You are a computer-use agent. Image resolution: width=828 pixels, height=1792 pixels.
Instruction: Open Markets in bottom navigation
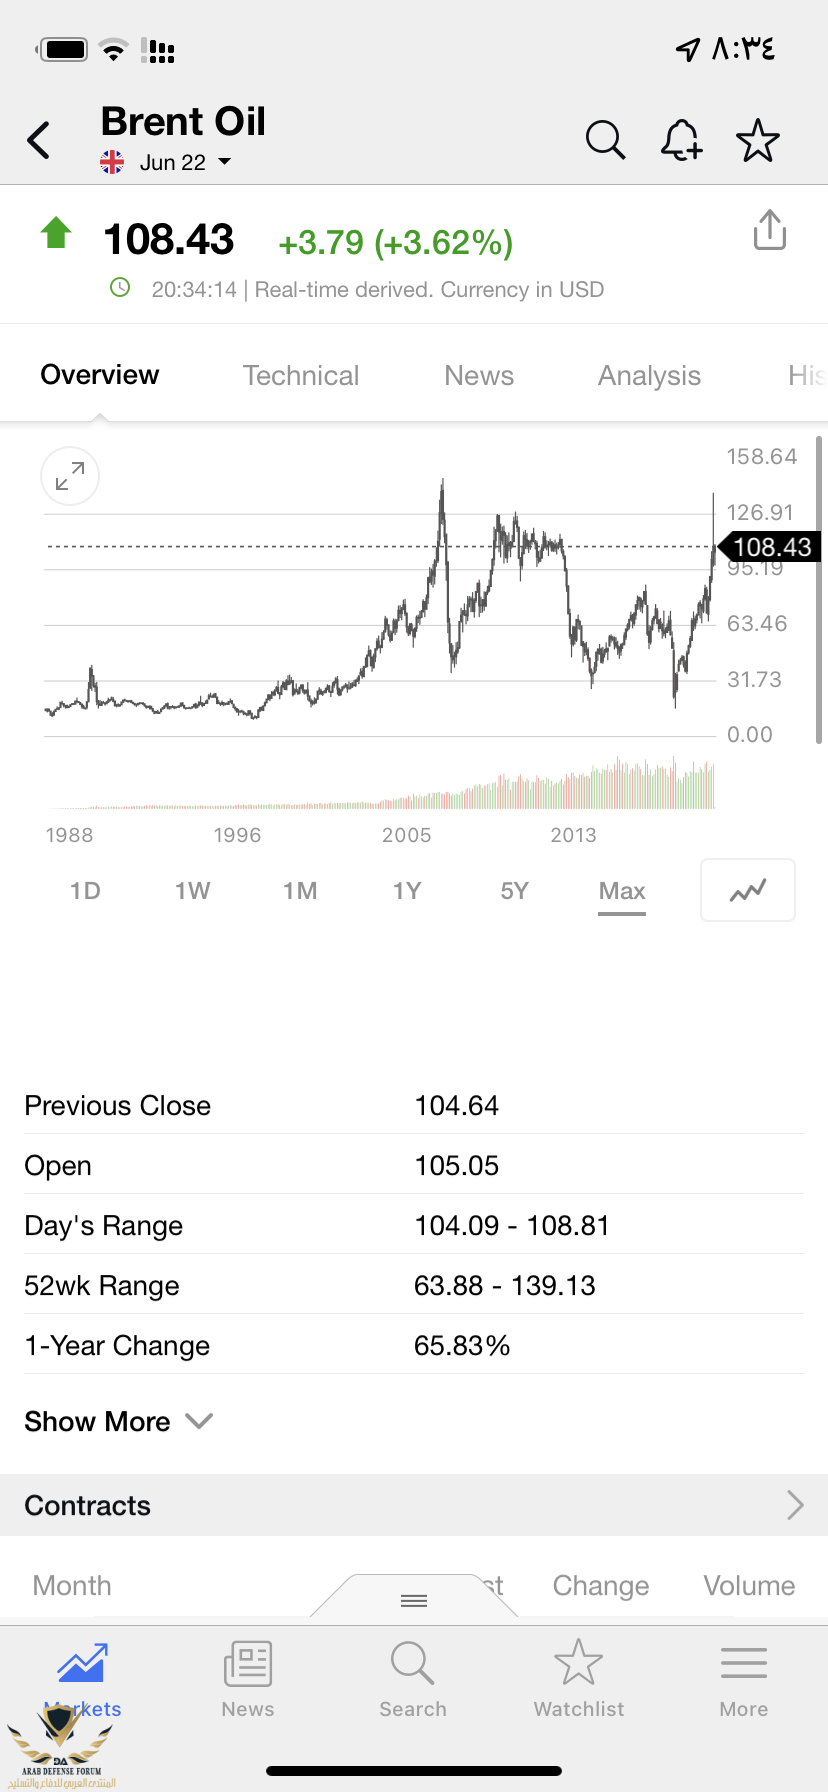point(83,1680)
